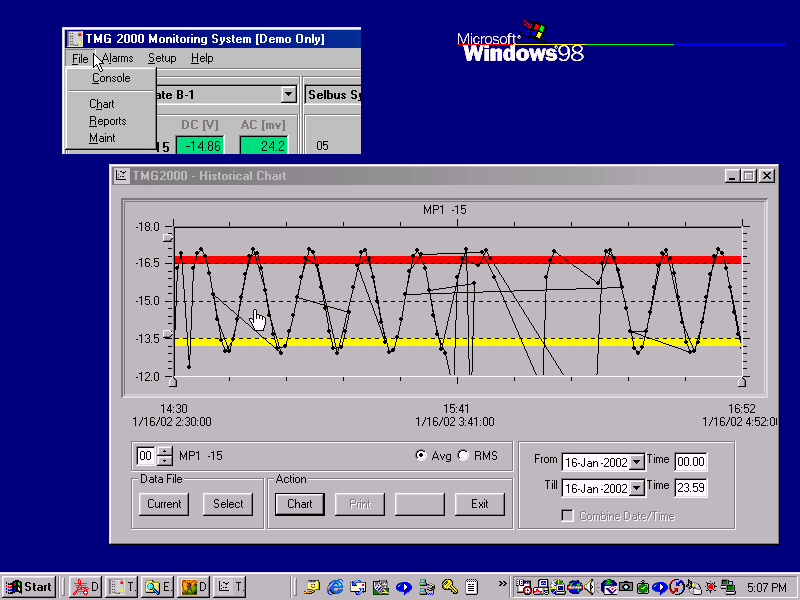The height and width of the screenshot is (600, 800).
Task: Select the RMS radio button
Action: tap(462, 456)
